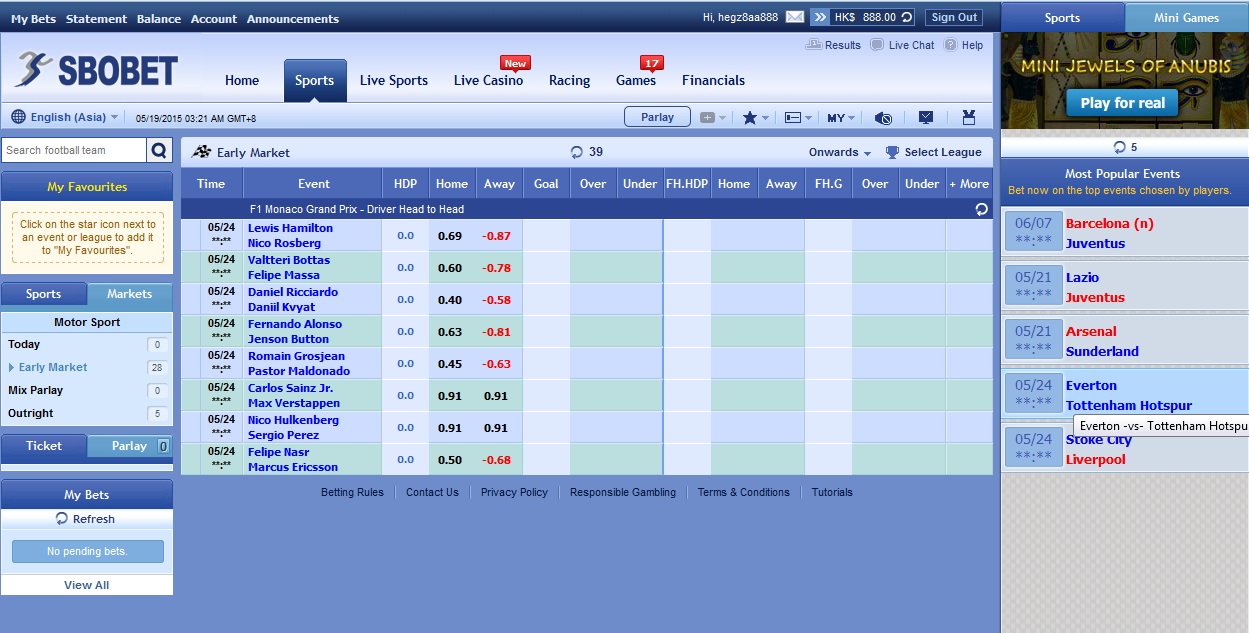Screen dimensions: 1249x633
Task: Open the Betting Rules footer link
Action: point(352,492)
